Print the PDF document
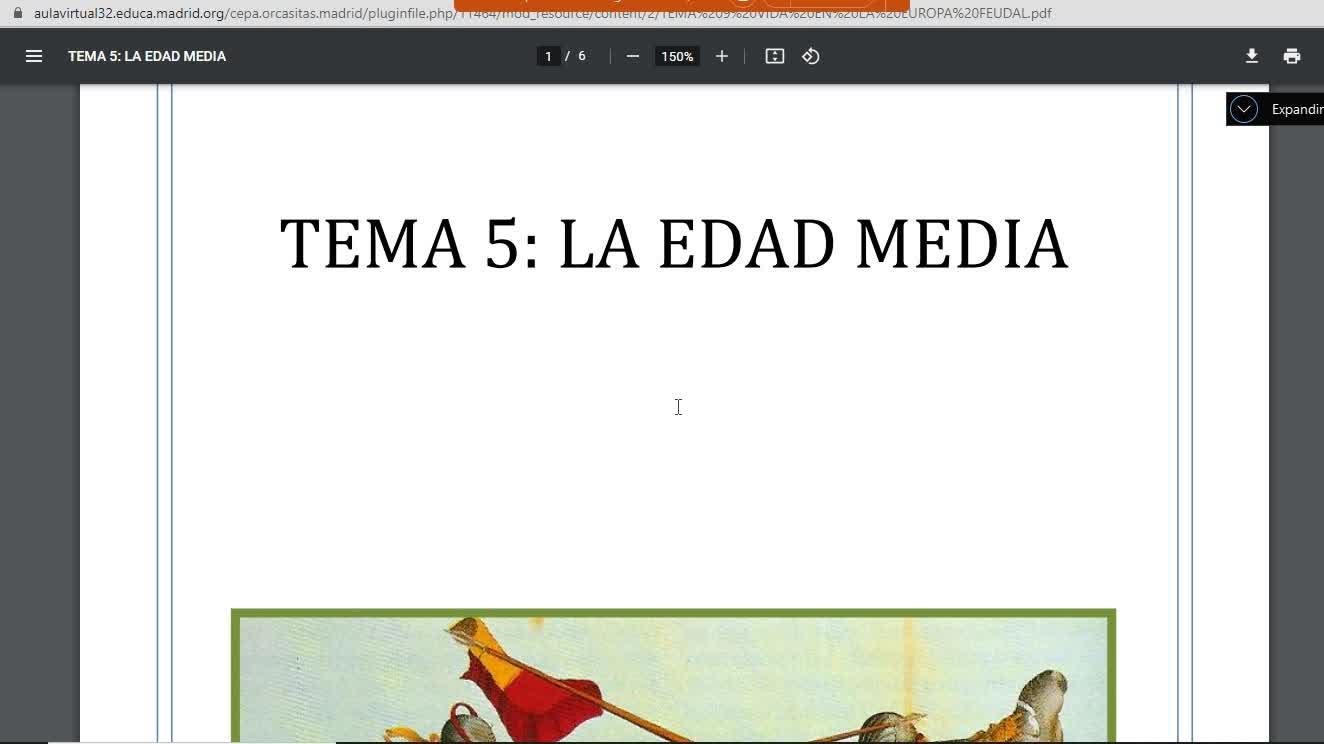 tap(1292, 56)
